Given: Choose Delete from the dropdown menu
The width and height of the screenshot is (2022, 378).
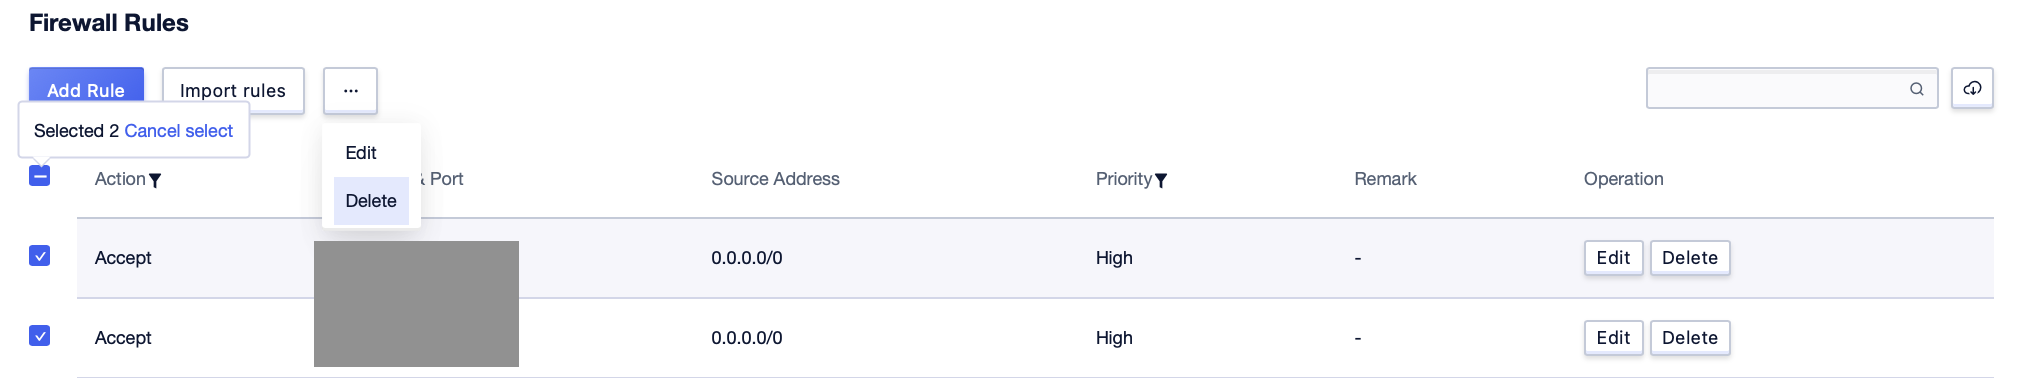Looking at the screenshot, I should click(371, 201).
